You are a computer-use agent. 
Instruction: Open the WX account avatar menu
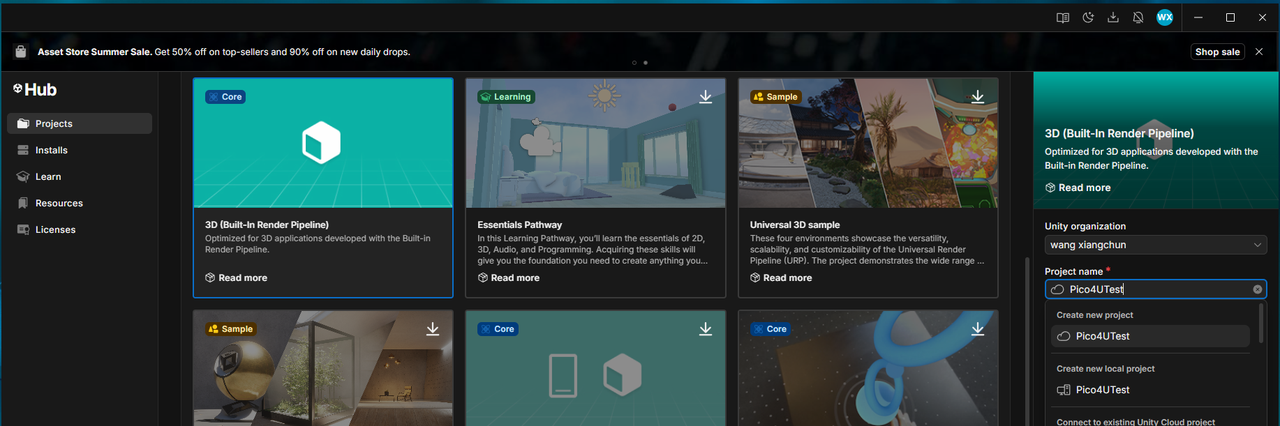pyautogui.click(x=1164, y=17)
